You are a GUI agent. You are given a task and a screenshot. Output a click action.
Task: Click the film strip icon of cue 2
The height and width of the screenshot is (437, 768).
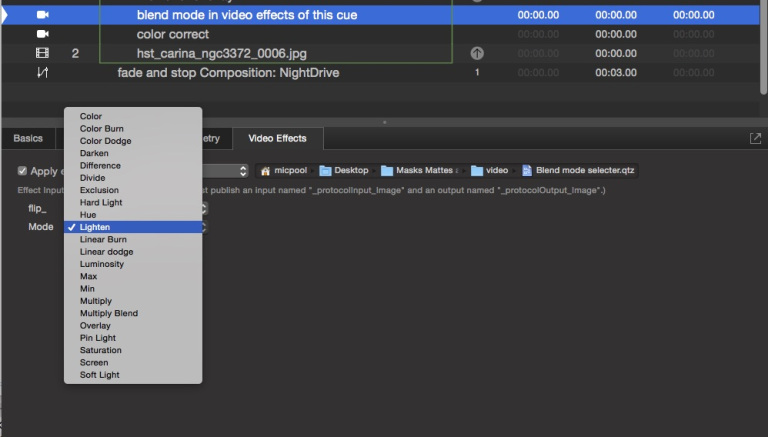pos(42,53)
